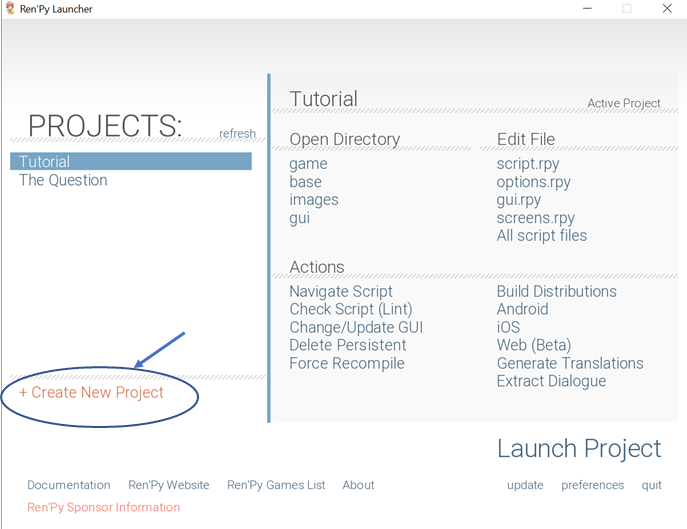The width and height of the screenshot is (687, 529).
Task: Click Force Recompile
Action: pyautogui.click(x=347, y=363)
